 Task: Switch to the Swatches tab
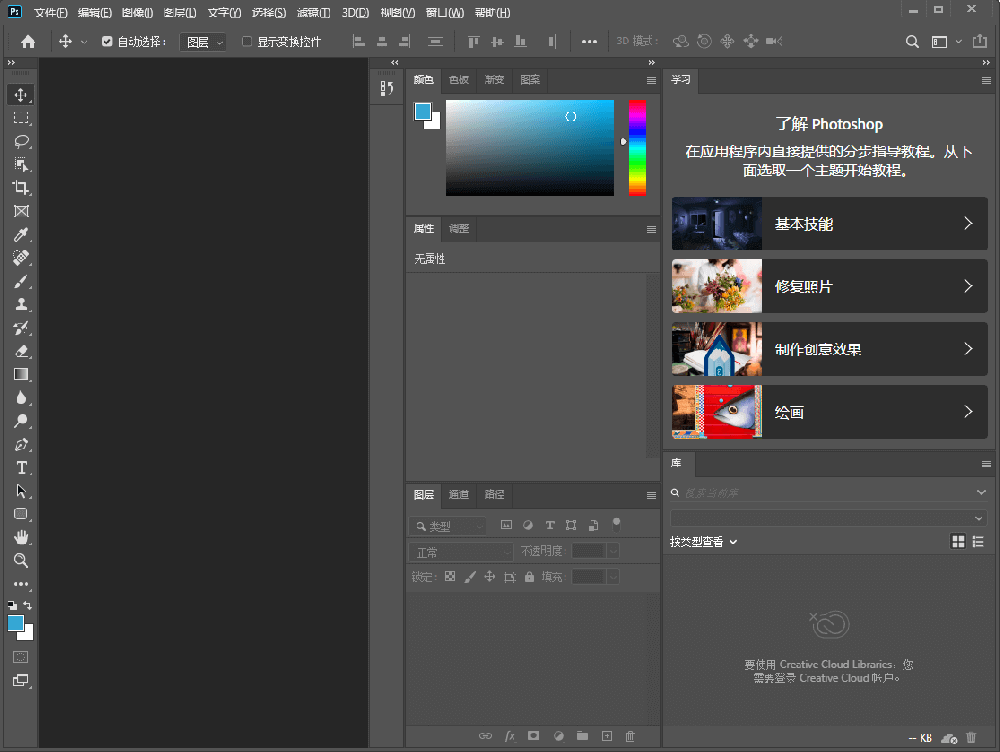(x=459, y=80)
